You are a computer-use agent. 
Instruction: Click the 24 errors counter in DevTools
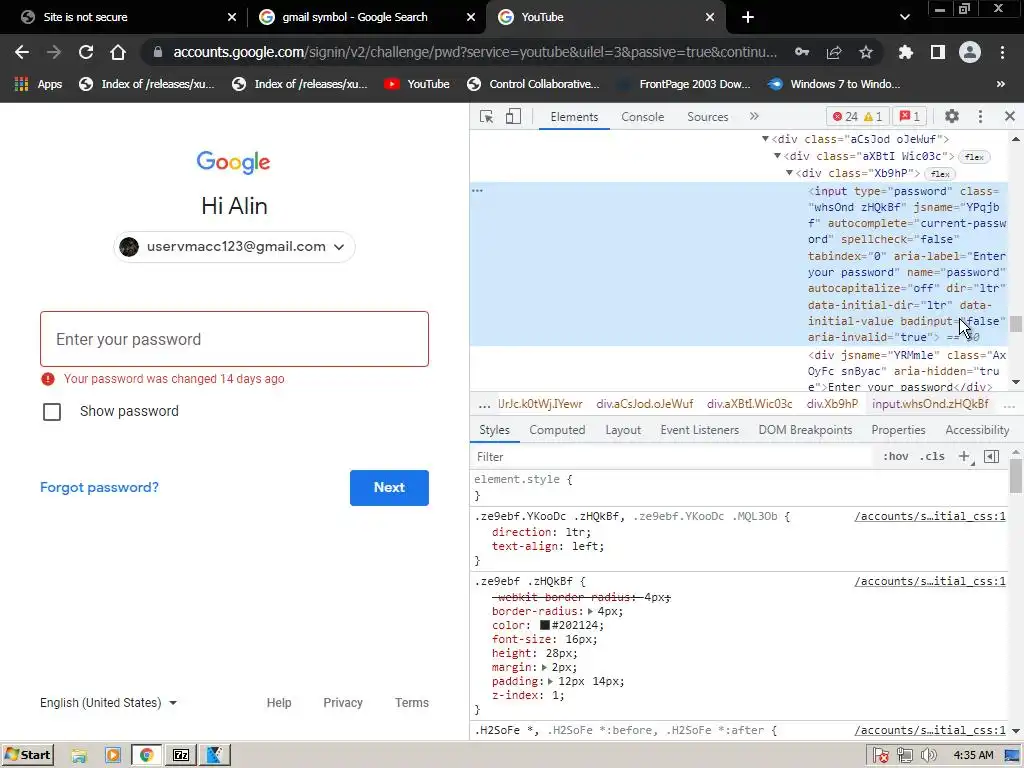pyautogui.click(x=845, y=117)
